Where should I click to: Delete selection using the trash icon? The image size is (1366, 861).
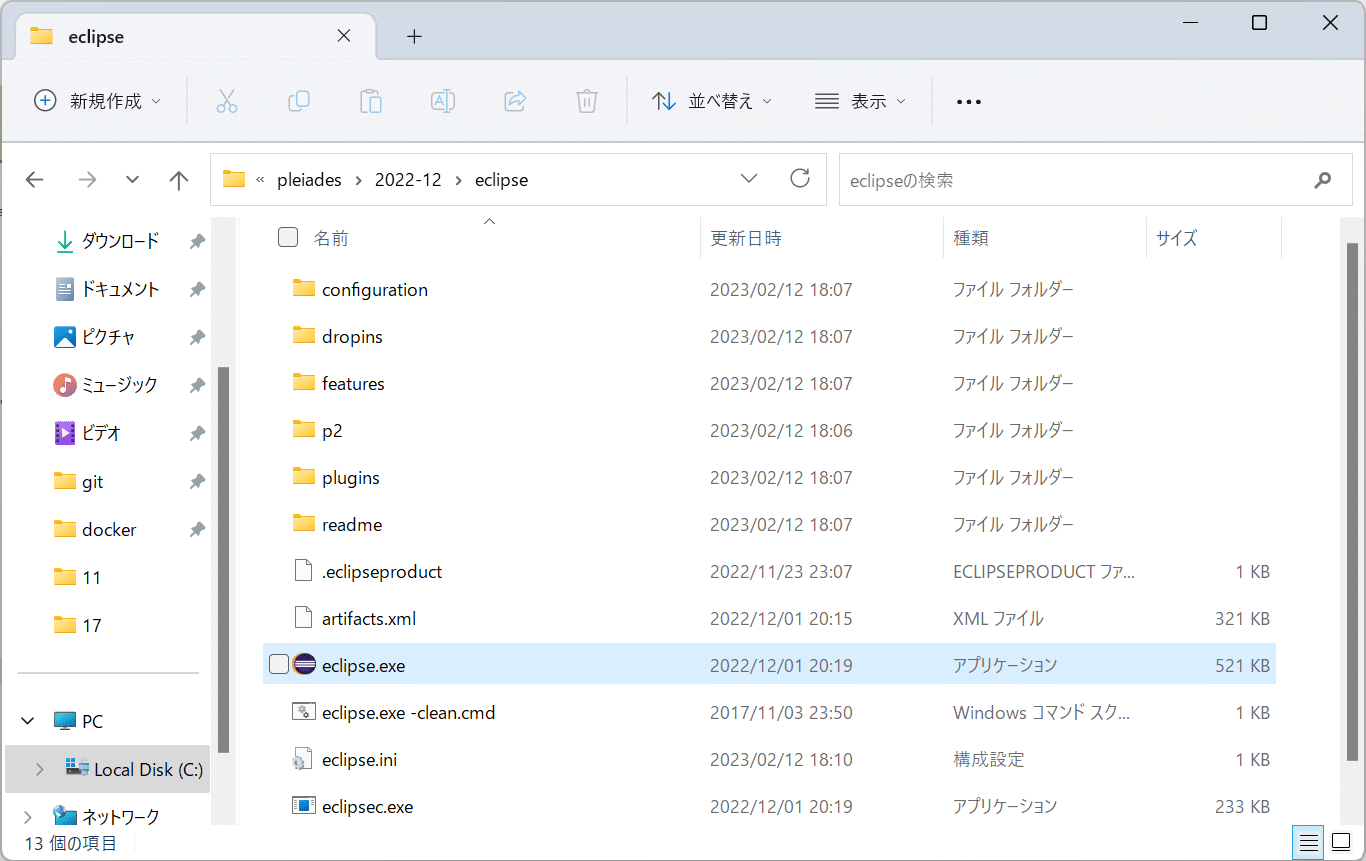pyautogui.click(x=587, y=100)
